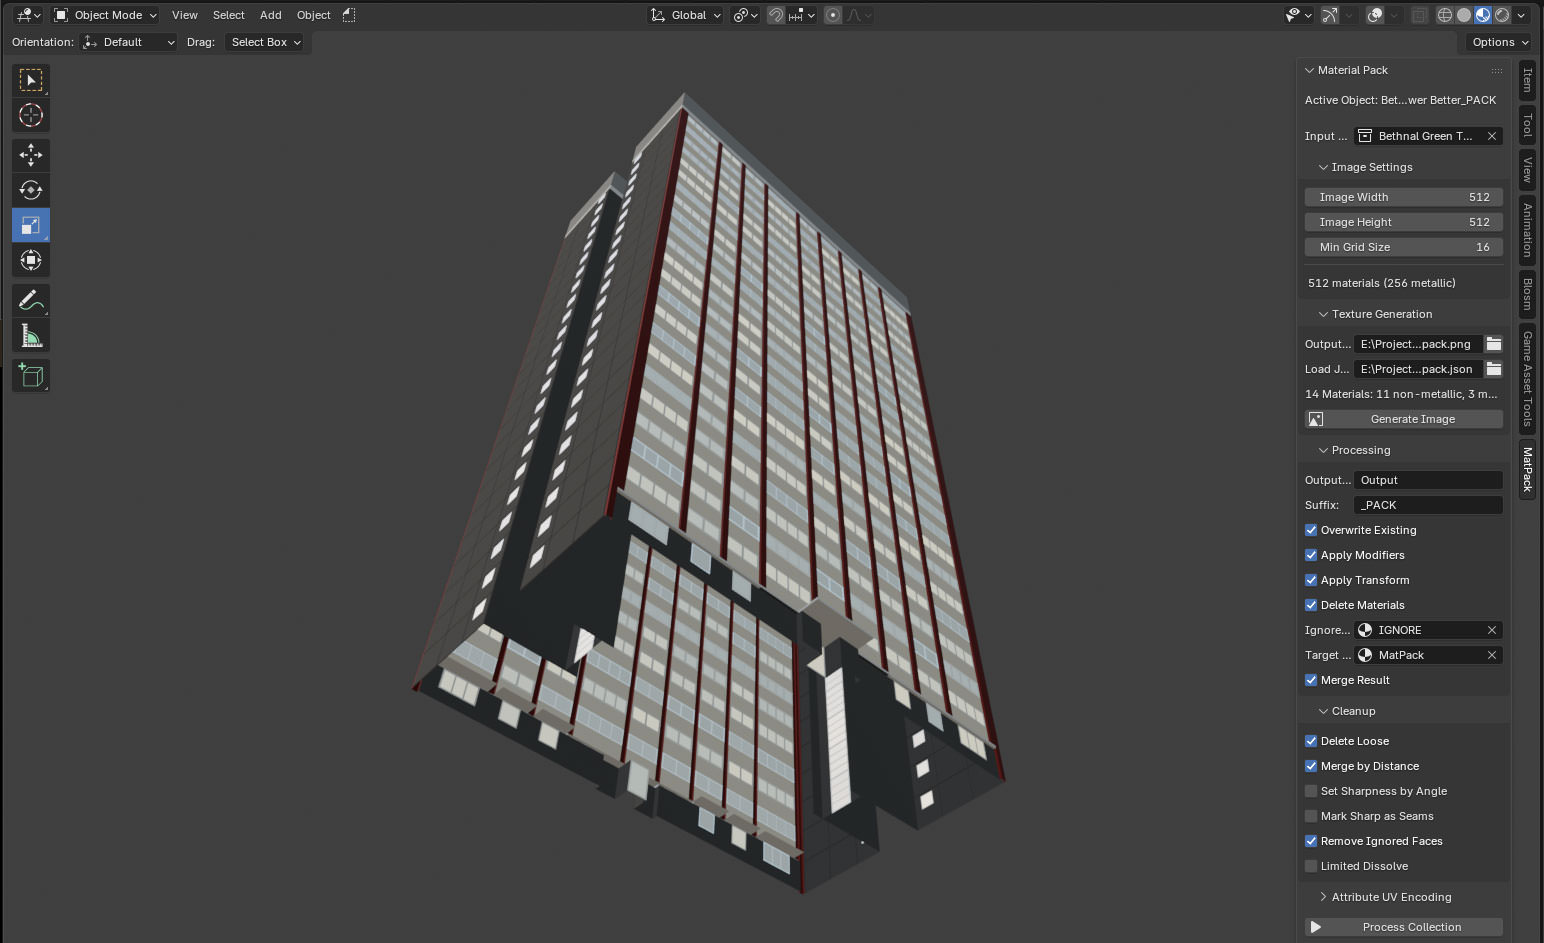
Task: Activate the Move tool
Action: pos(31,155)
